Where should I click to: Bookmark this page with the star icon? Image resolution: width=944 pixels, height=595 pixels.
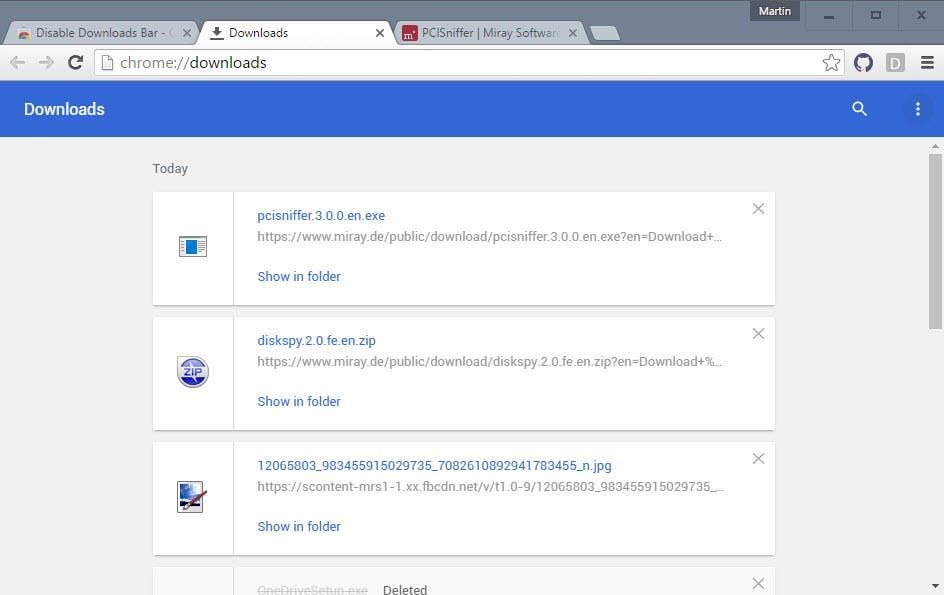pos(831,63)
